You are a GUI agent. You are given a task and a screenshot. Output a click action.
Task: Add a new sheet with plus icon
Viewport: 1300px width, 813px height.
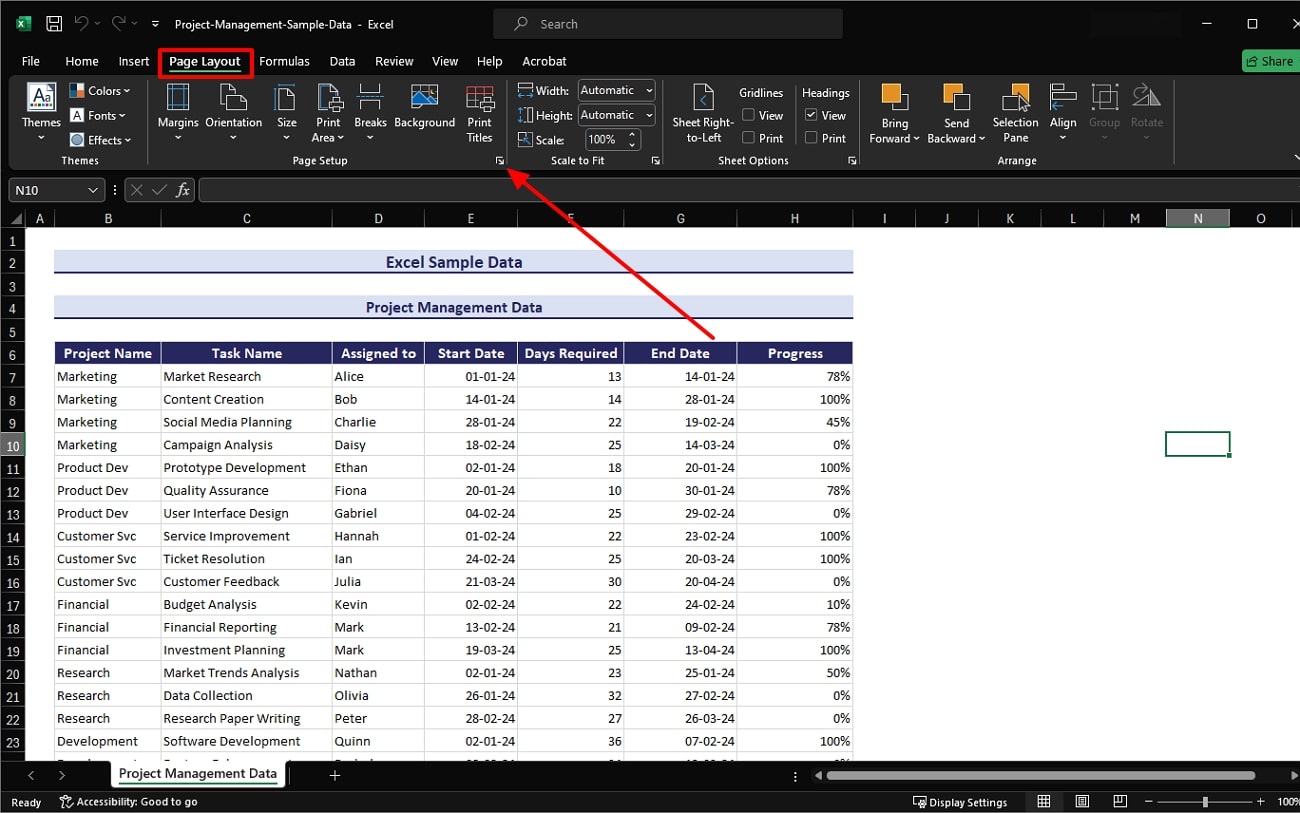pos(335,775)
